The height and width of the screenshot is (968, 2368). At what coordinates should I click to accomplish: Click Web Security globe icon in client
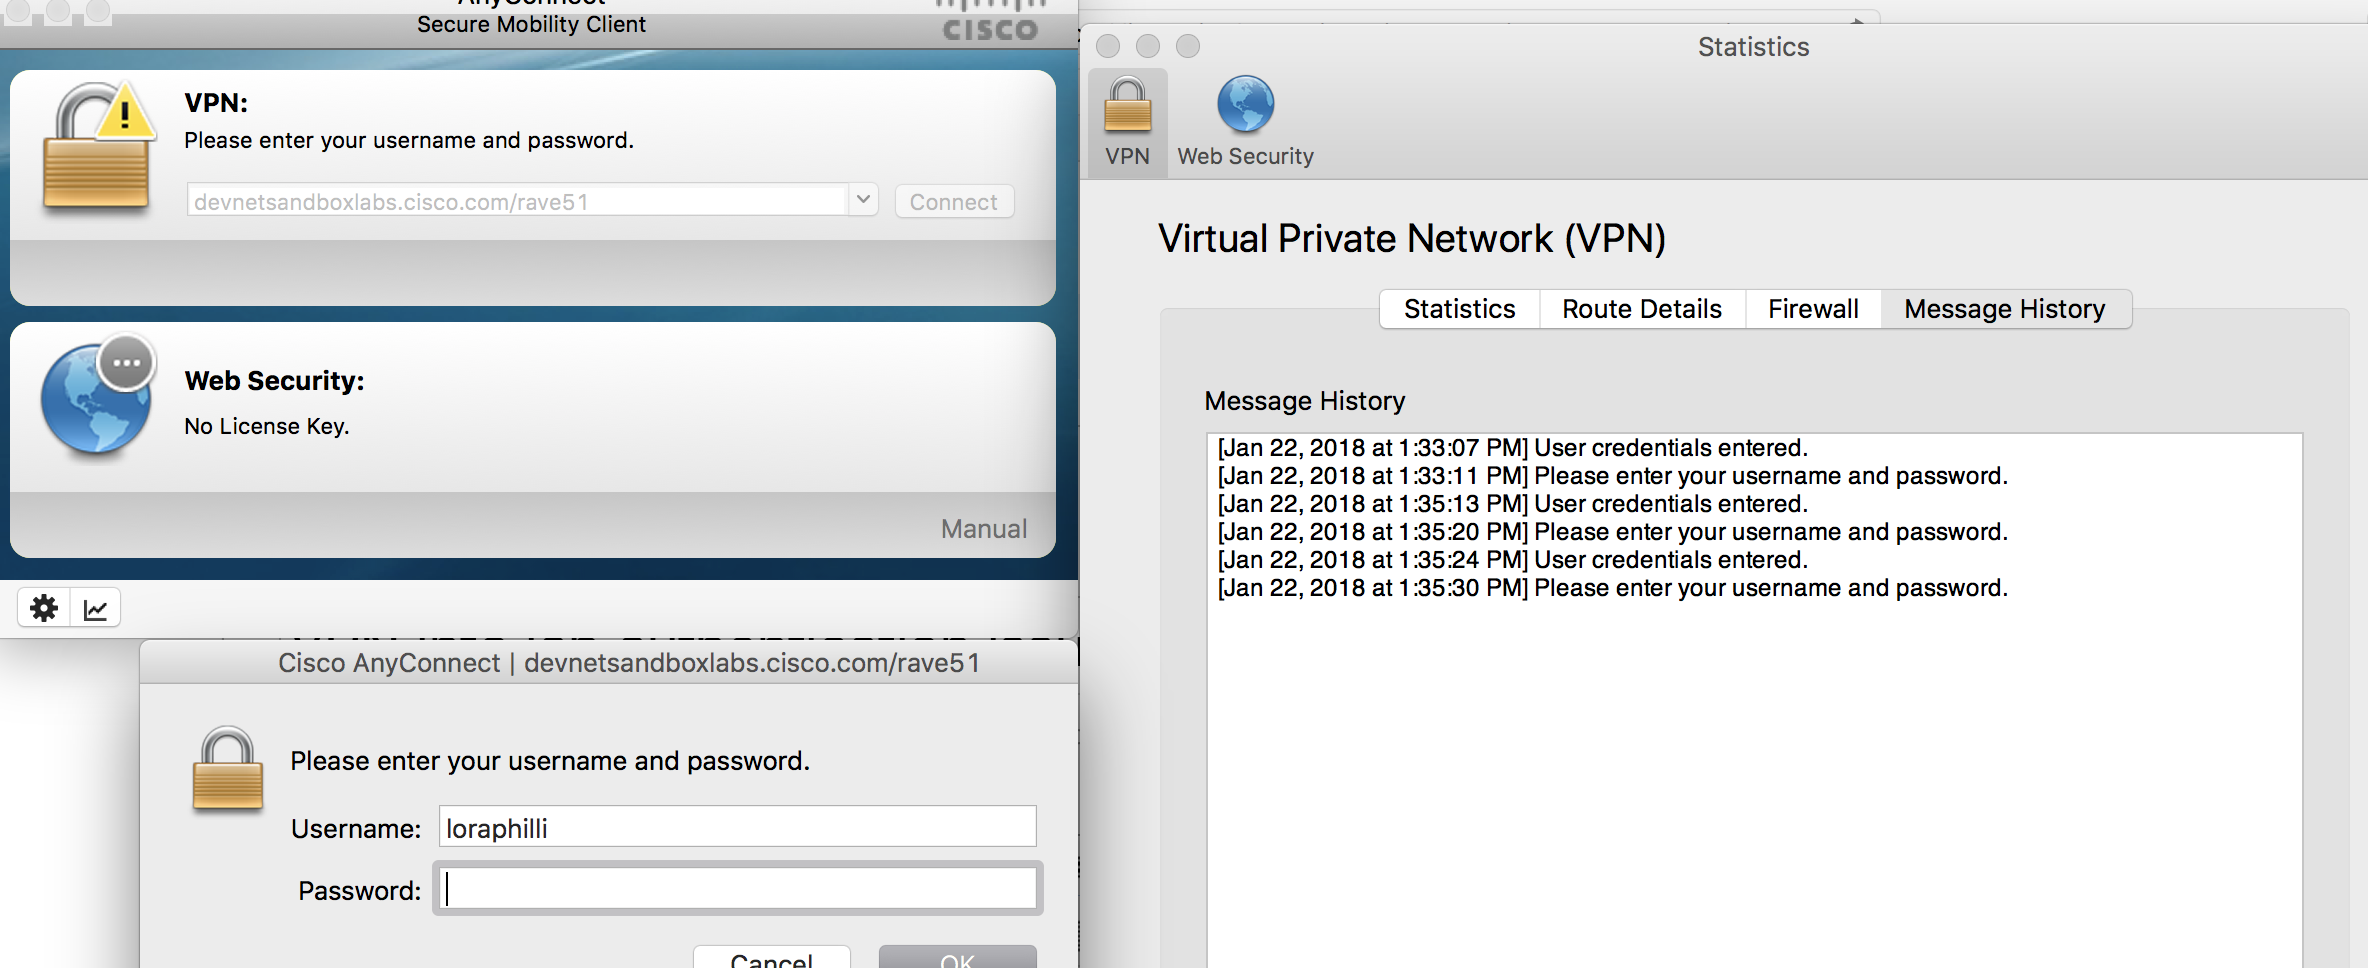point(98,396)
